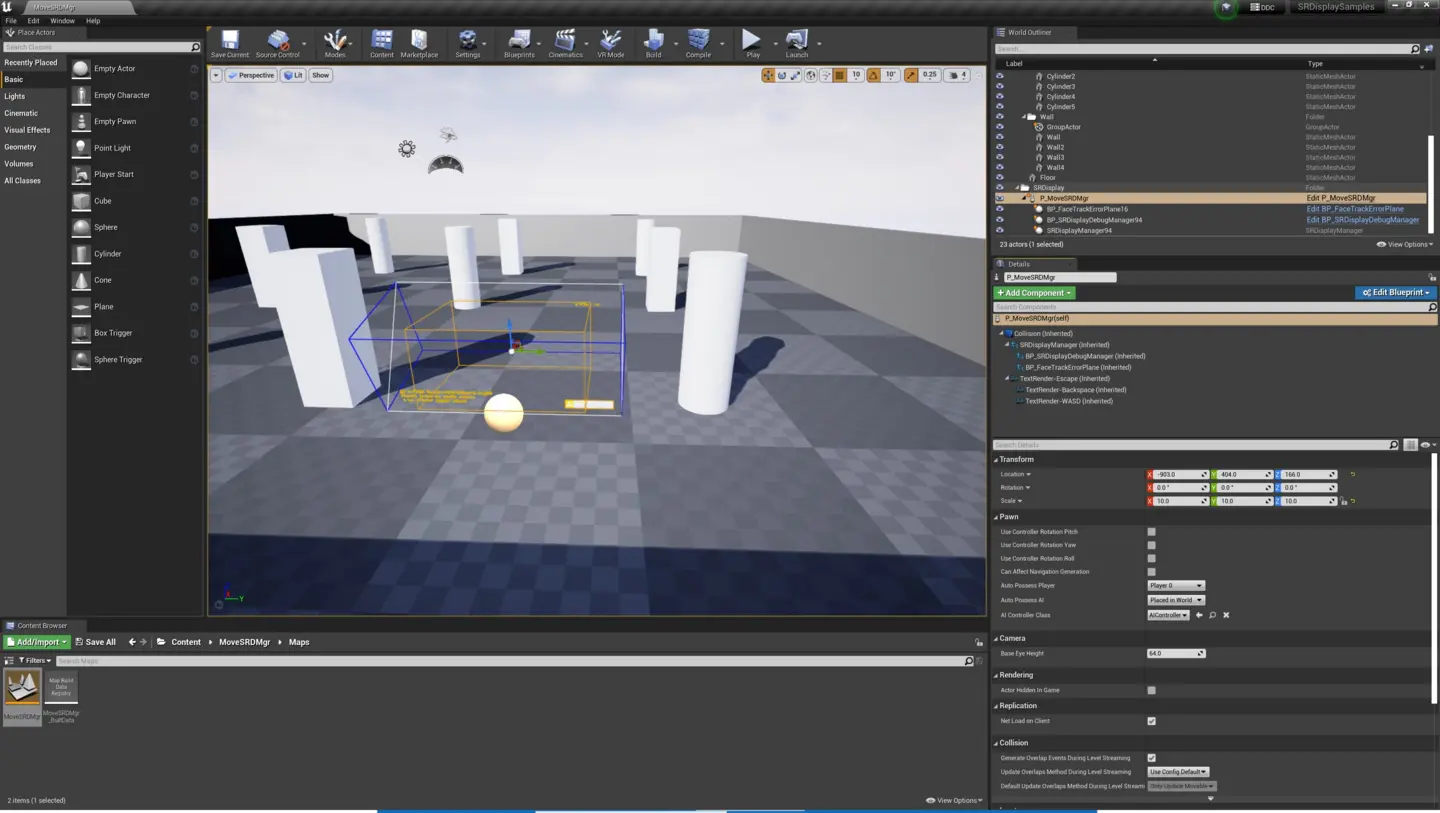Click the Launch toolbar icon
The width and height of the screenshot is (1440, 813).
[796, 42]
